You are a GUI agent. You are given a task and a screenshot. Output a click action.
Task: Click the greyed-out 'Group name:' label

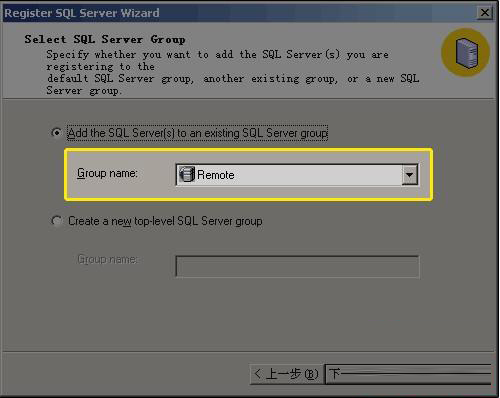[107, 259]
